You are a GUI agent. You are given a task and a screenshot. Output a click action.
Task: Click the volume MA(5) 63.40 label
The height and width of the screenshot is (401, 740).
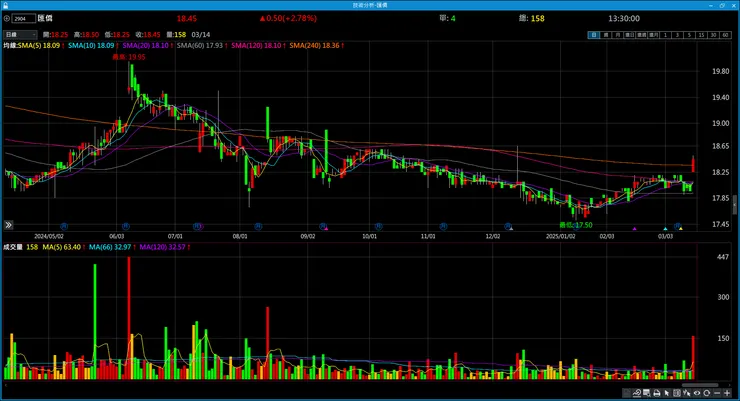coord(61,247)
